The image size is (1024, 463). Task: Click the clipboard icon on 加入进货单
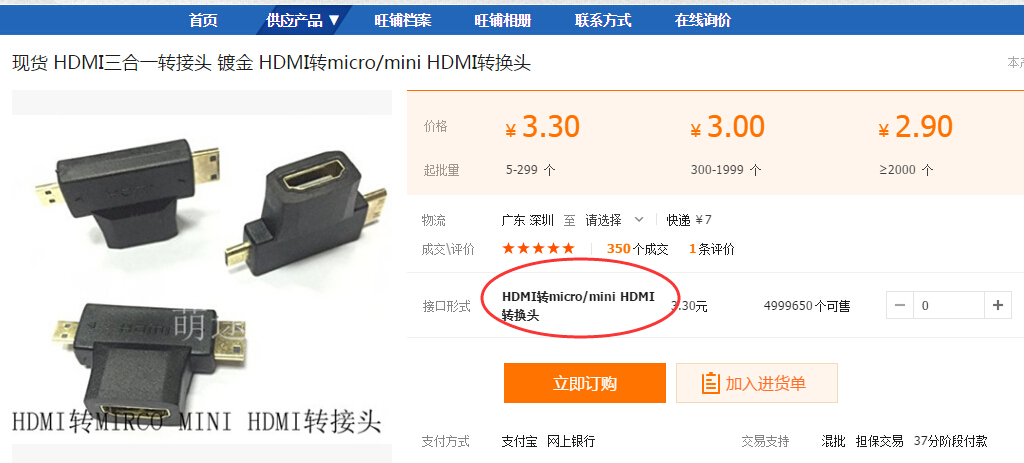coord(710,383)
